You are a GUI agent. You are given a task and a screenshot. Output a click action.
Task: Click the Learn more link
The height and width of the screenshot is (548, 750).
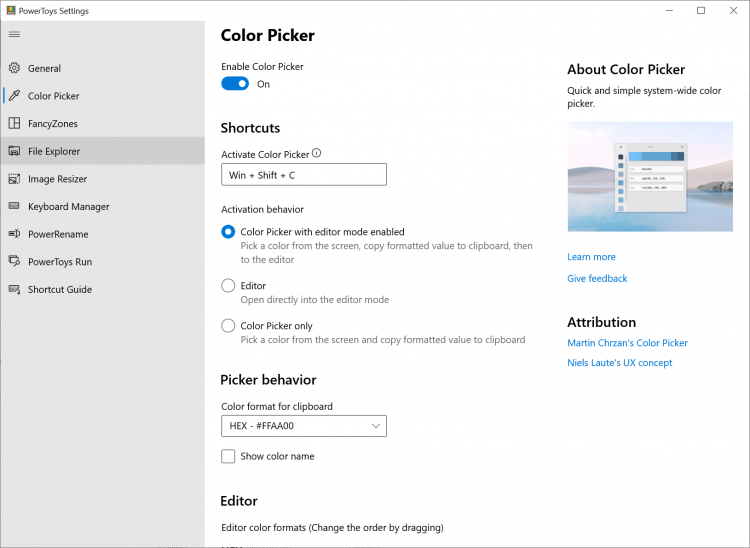pos(591,257)
